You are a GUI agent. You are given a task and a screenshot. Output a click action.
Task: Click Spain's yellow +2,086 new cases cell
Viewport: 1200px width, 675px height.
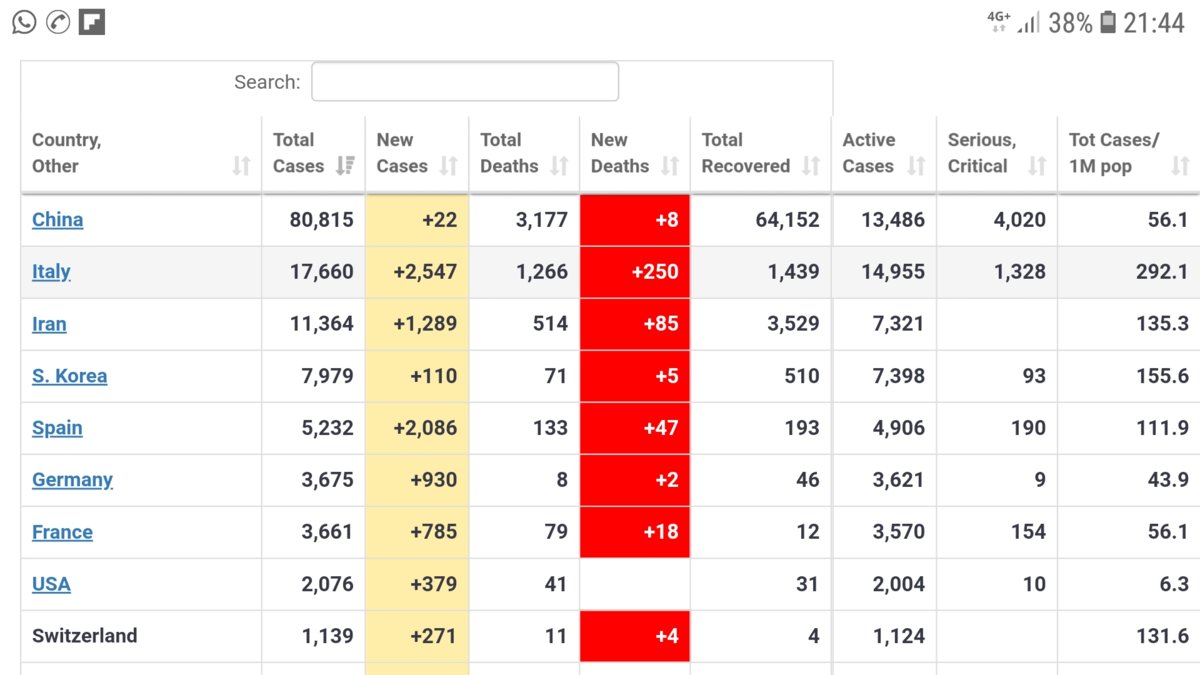[x=417, y=428]
